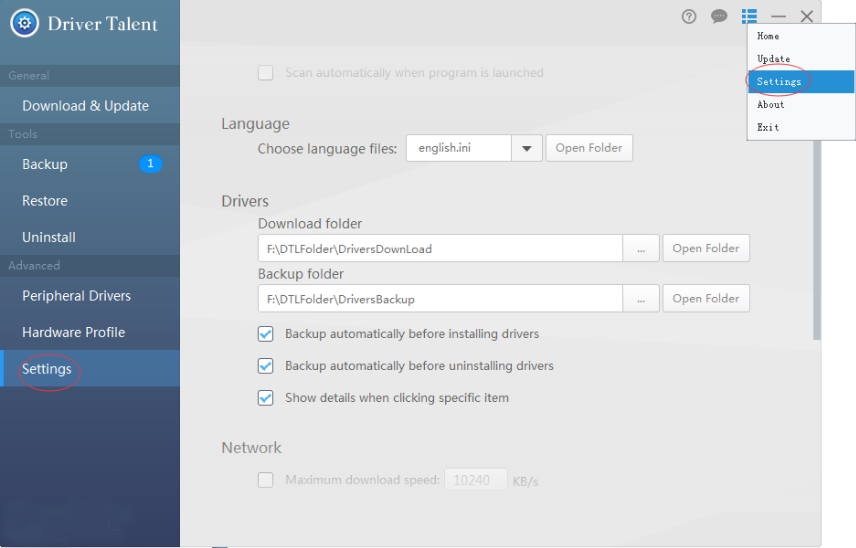Select Settings in the left sidebar
The image size is (856, 548).
(90, 368)
